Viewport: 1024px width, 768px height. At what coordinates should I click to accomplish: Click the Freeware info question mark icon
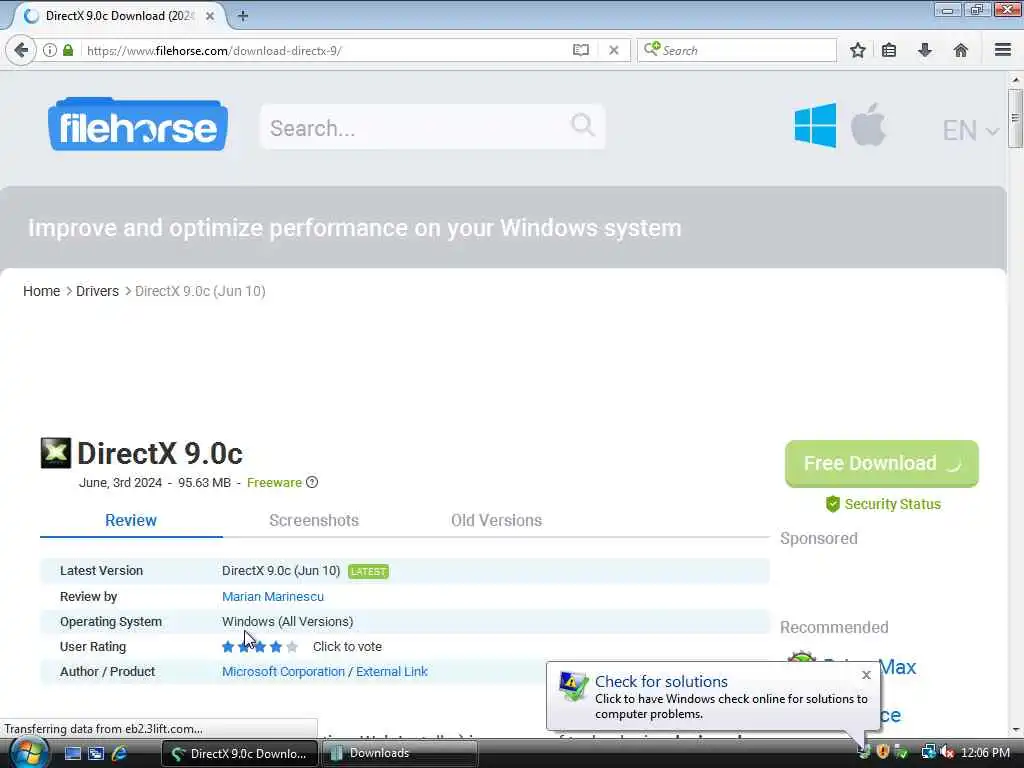(312, 482)
